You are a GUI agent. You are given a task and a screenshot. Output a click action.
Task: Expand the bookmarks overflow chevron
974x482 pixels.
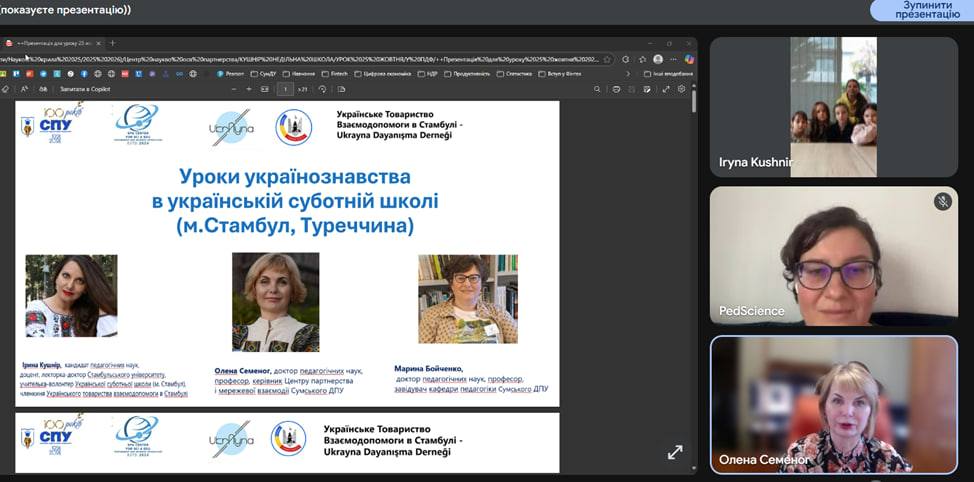tap(627, 73)
